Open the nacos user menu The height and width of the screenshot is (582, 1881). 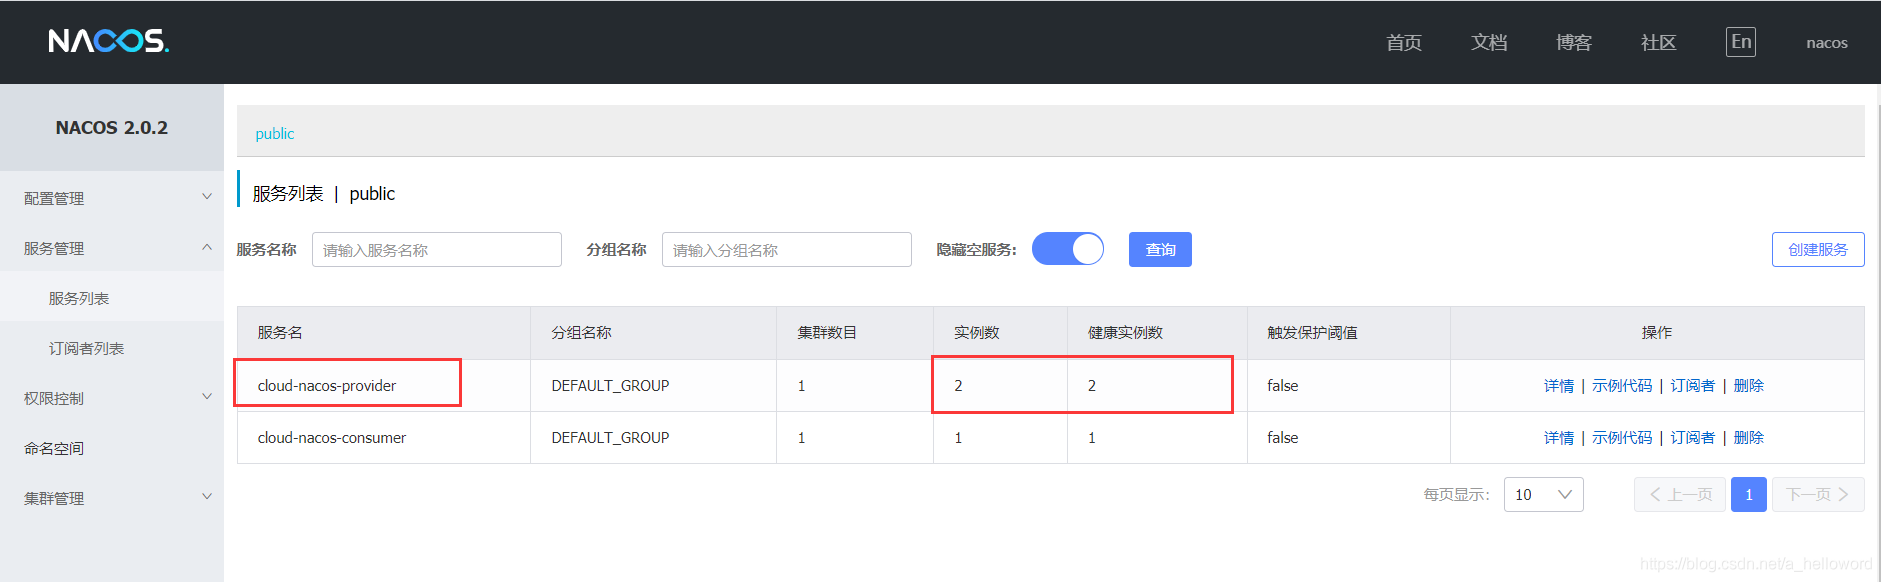1827,43
